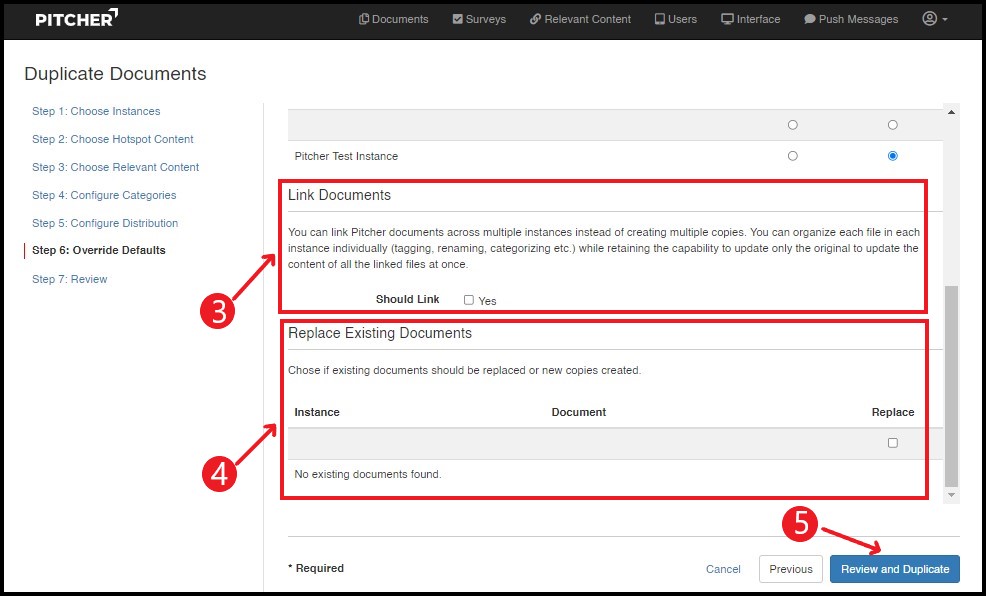Go to Relevant Content in navbar
The image size is (986, 596).
pos(580,19)
